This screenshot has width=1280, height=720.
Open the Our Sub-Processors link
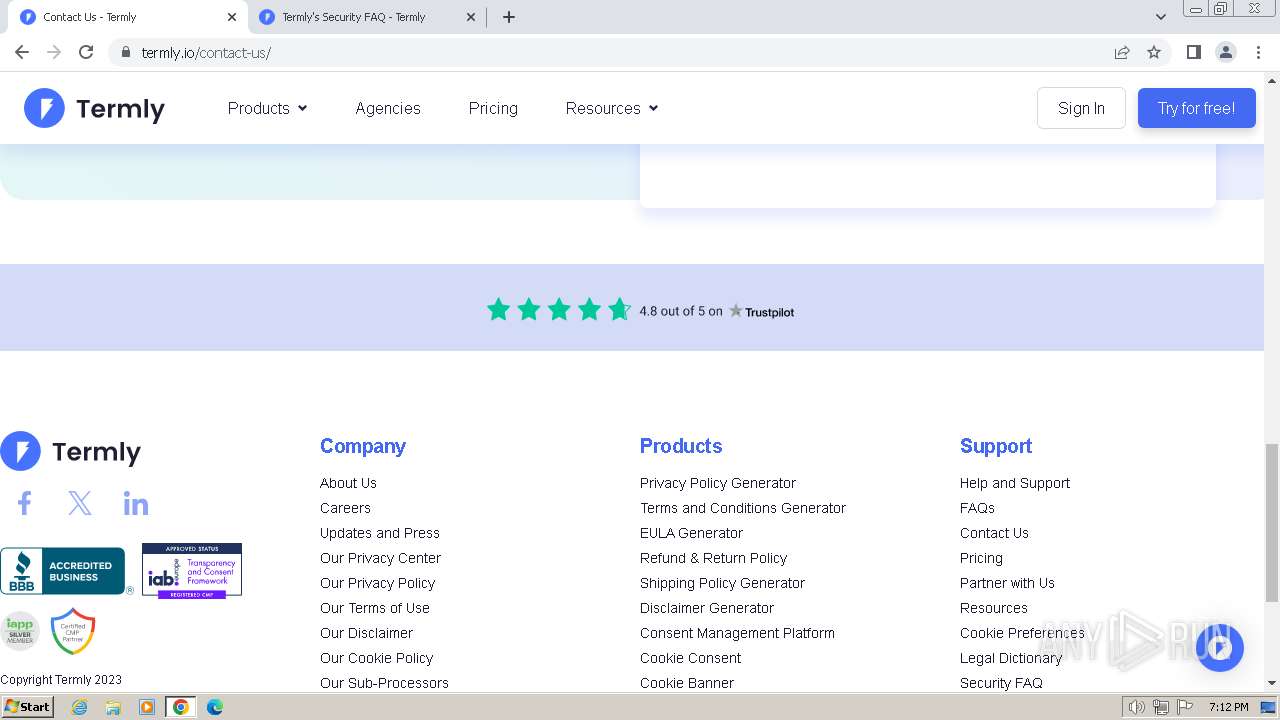pos(384,683)
